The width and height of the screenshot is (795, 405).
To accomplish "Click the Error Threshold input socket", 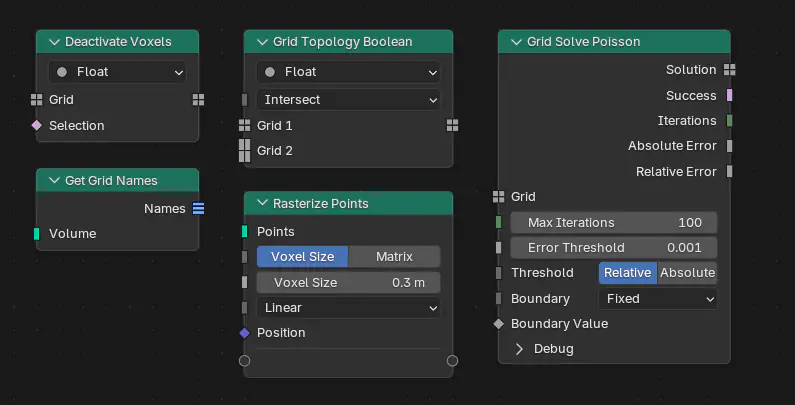I will 498,248.
